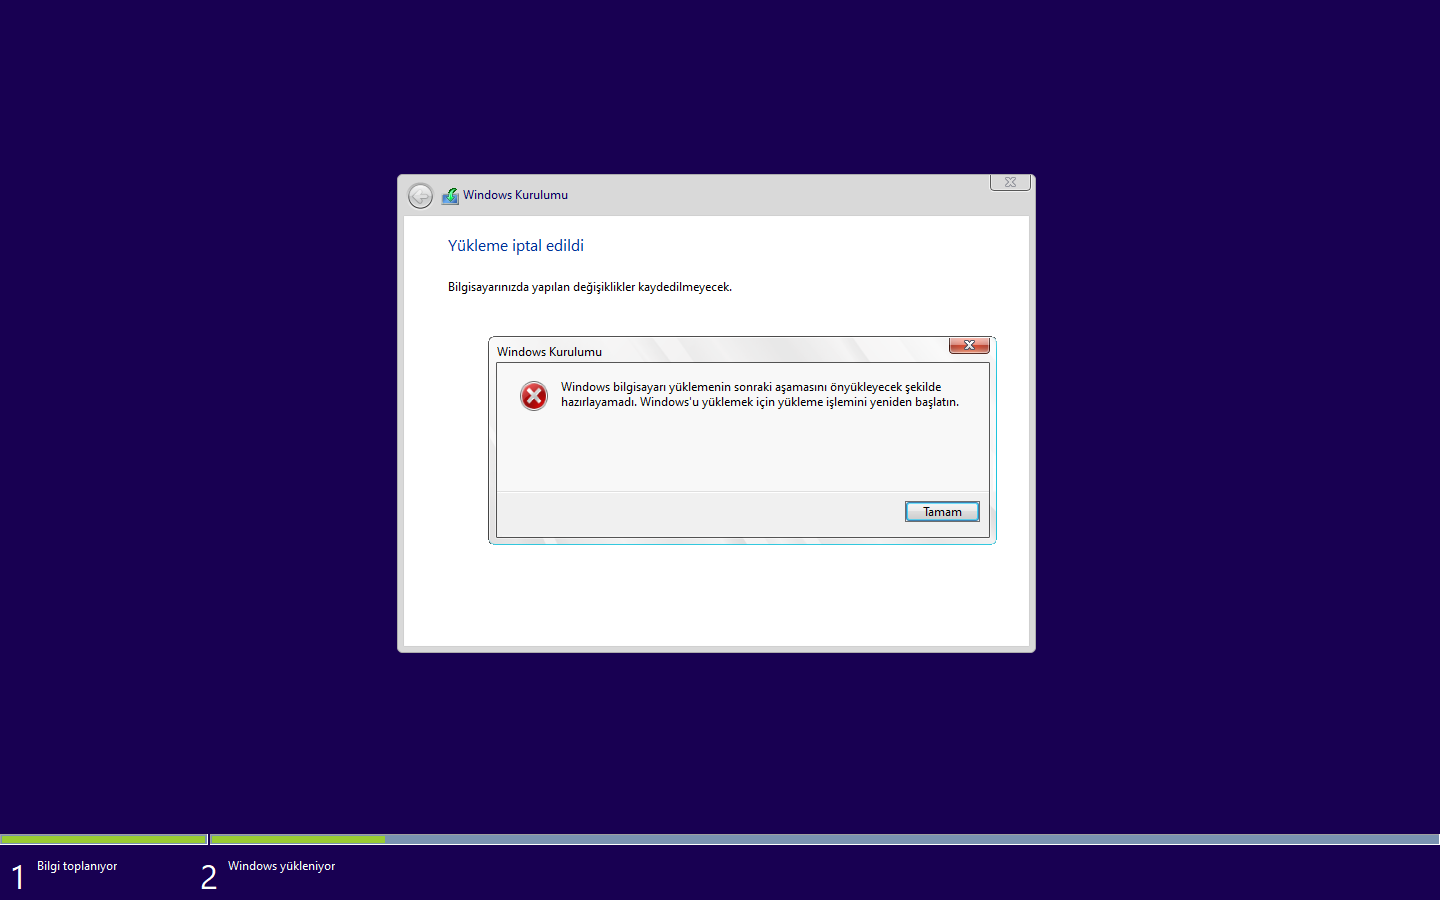Click the text 'Bilgisayarınızda yapılan değişiklikler kaydedilmeyecek.'
1440x900 pixels.
[590, 287]
